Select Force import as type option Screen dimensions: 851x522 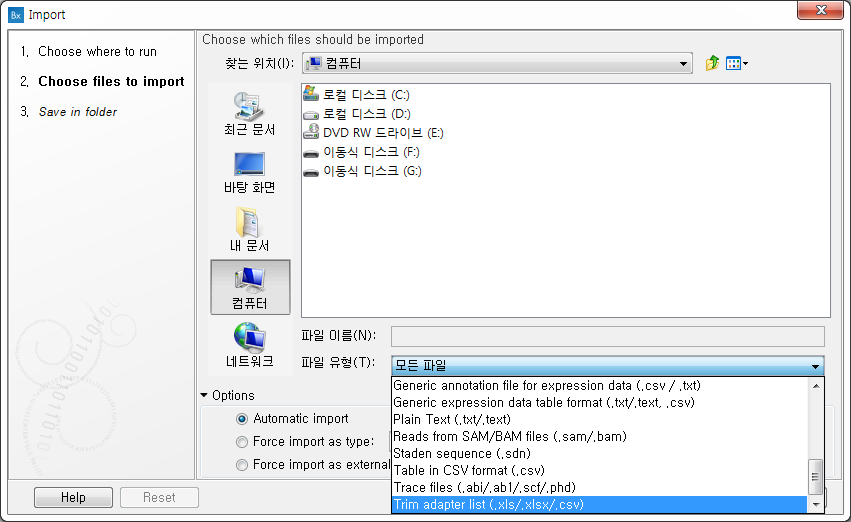click(x=242, y=442)
